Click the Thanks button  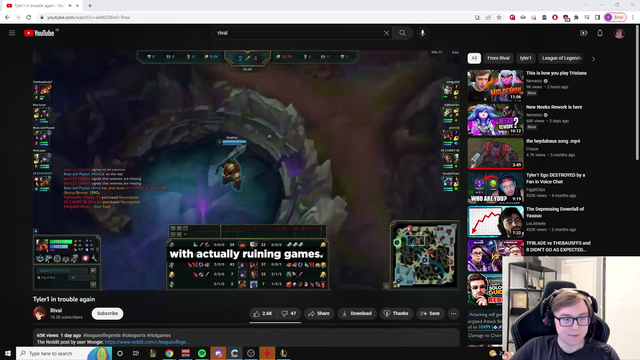pos(396,313)
